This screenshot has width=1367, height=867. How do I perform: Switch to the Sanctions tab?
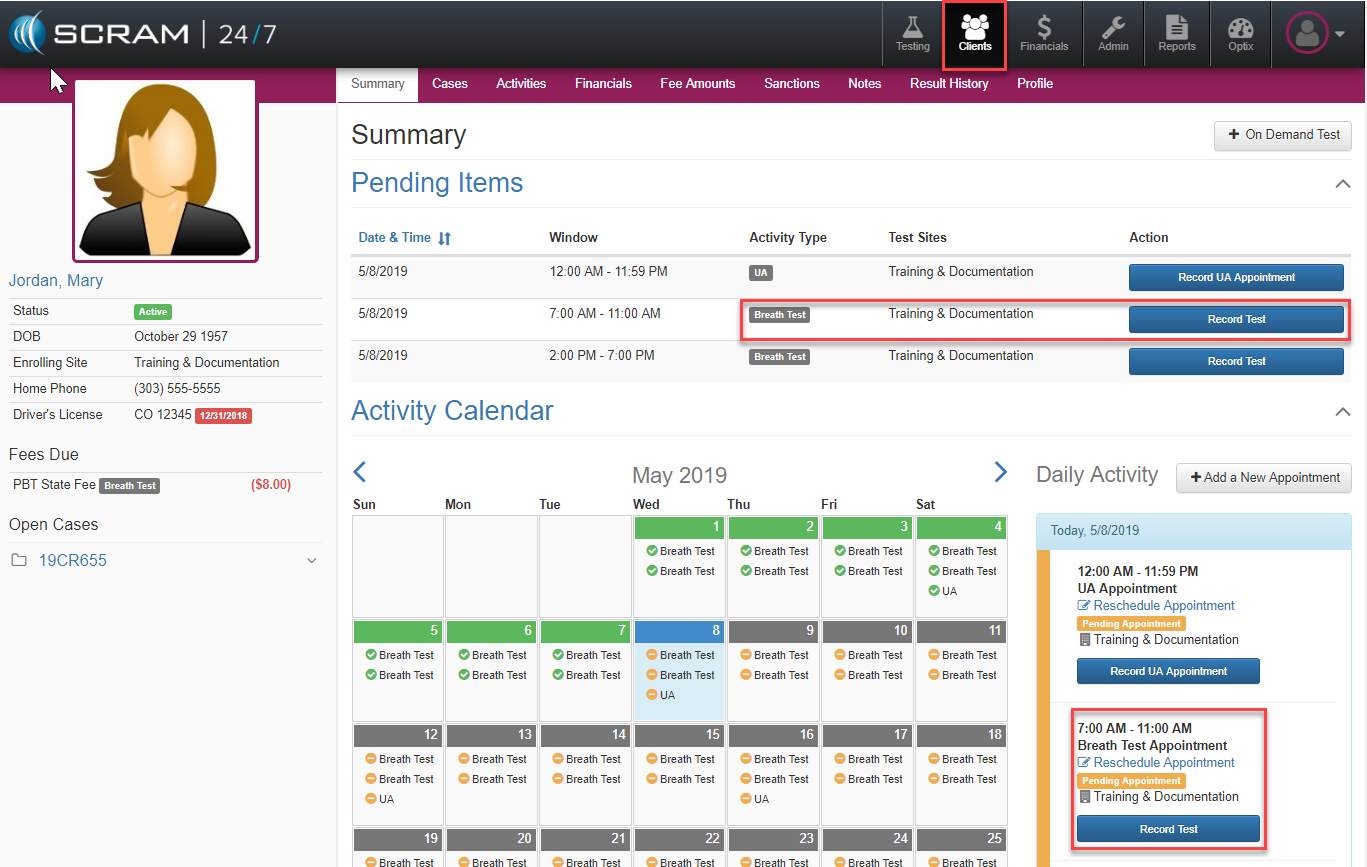[791, 84]
